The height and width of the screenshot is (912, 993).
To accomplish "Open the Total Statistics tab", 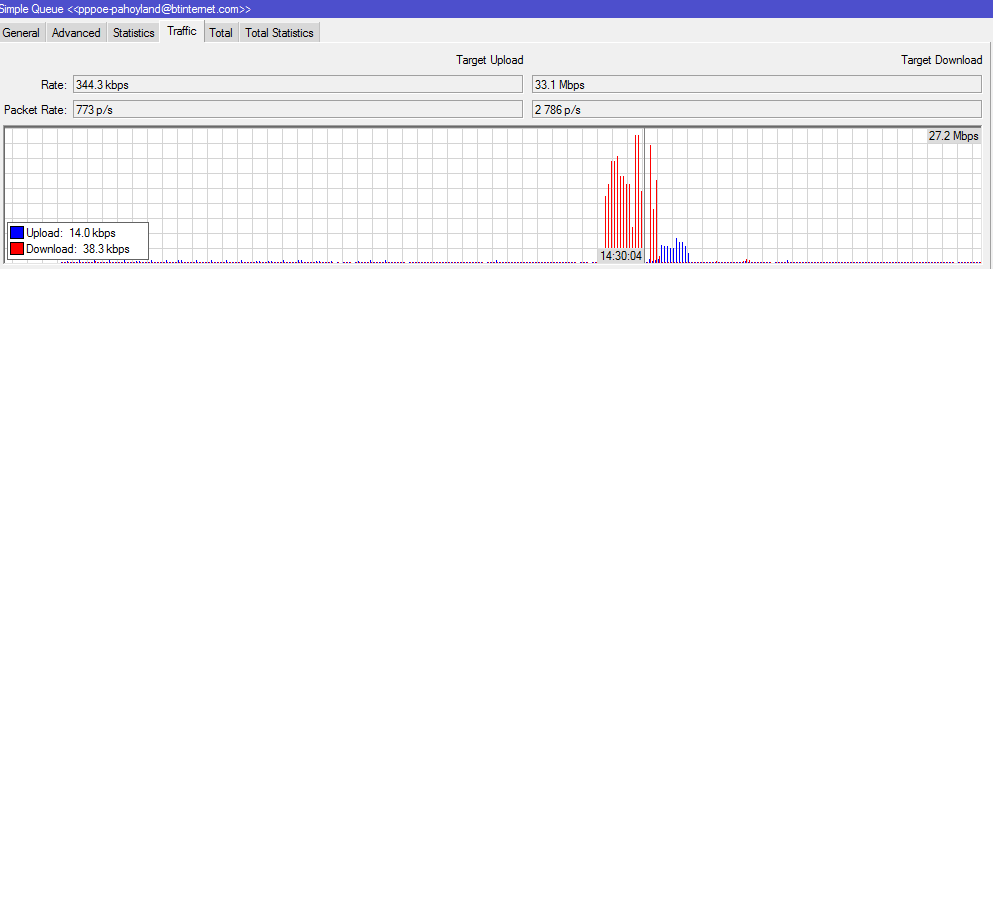I will click(279, 33).
